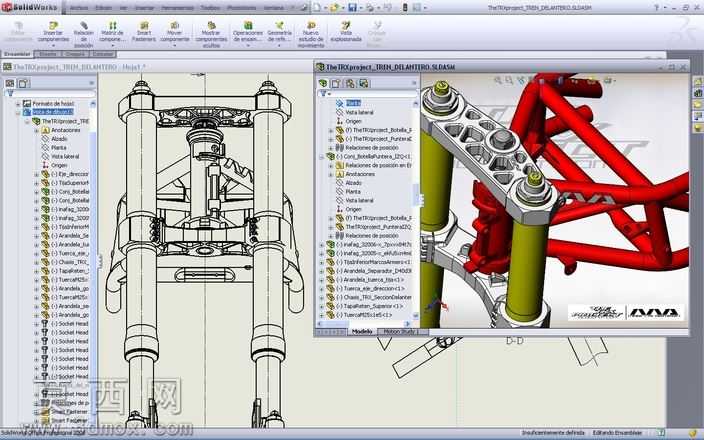Open the Herramientas menu
This screenshot has height=440, width=704.
click(177, 8)
